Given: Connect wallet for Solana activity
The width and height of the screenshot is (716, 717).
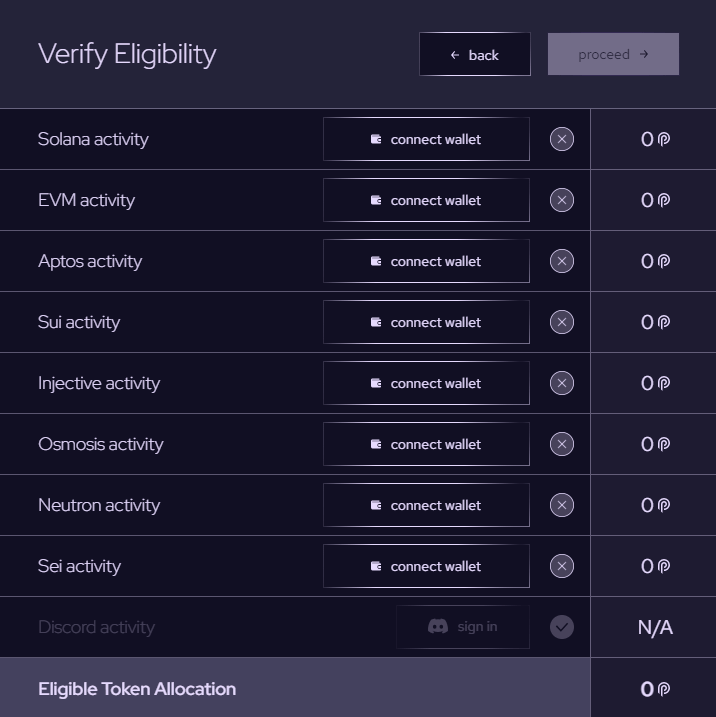Looking at the screenshot, I should pyautogui.click(x=426, y=139).
